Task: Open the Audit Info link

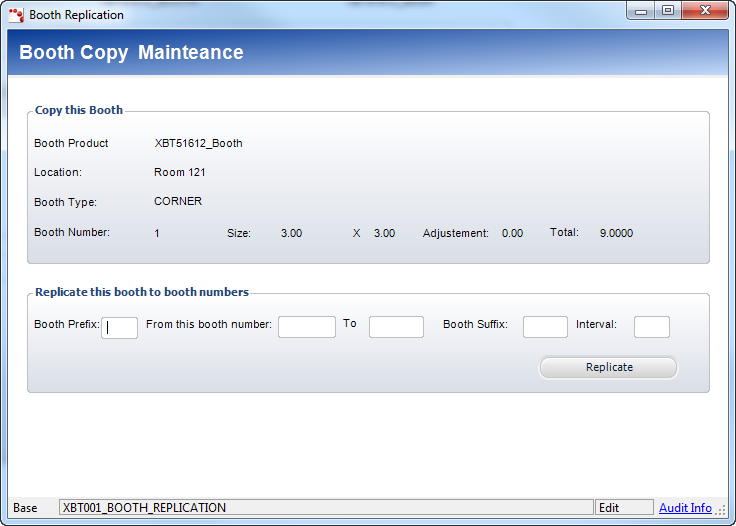Action: (685, 508)
